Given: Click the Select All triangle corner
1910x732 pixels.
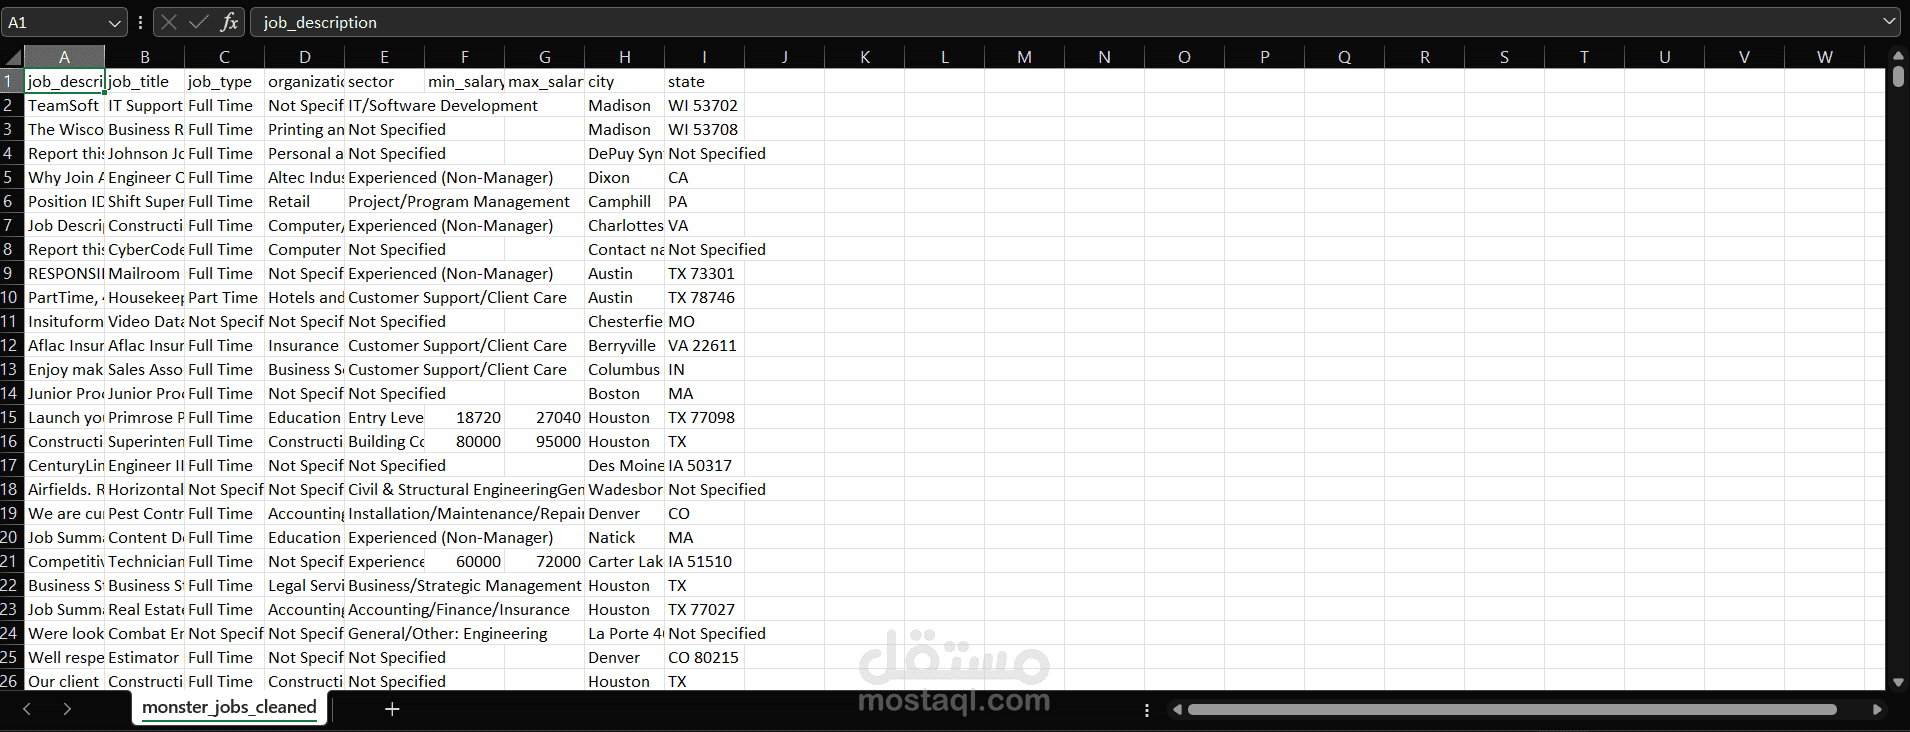Looking at the screenshot, I should click(x=12, y=57).
